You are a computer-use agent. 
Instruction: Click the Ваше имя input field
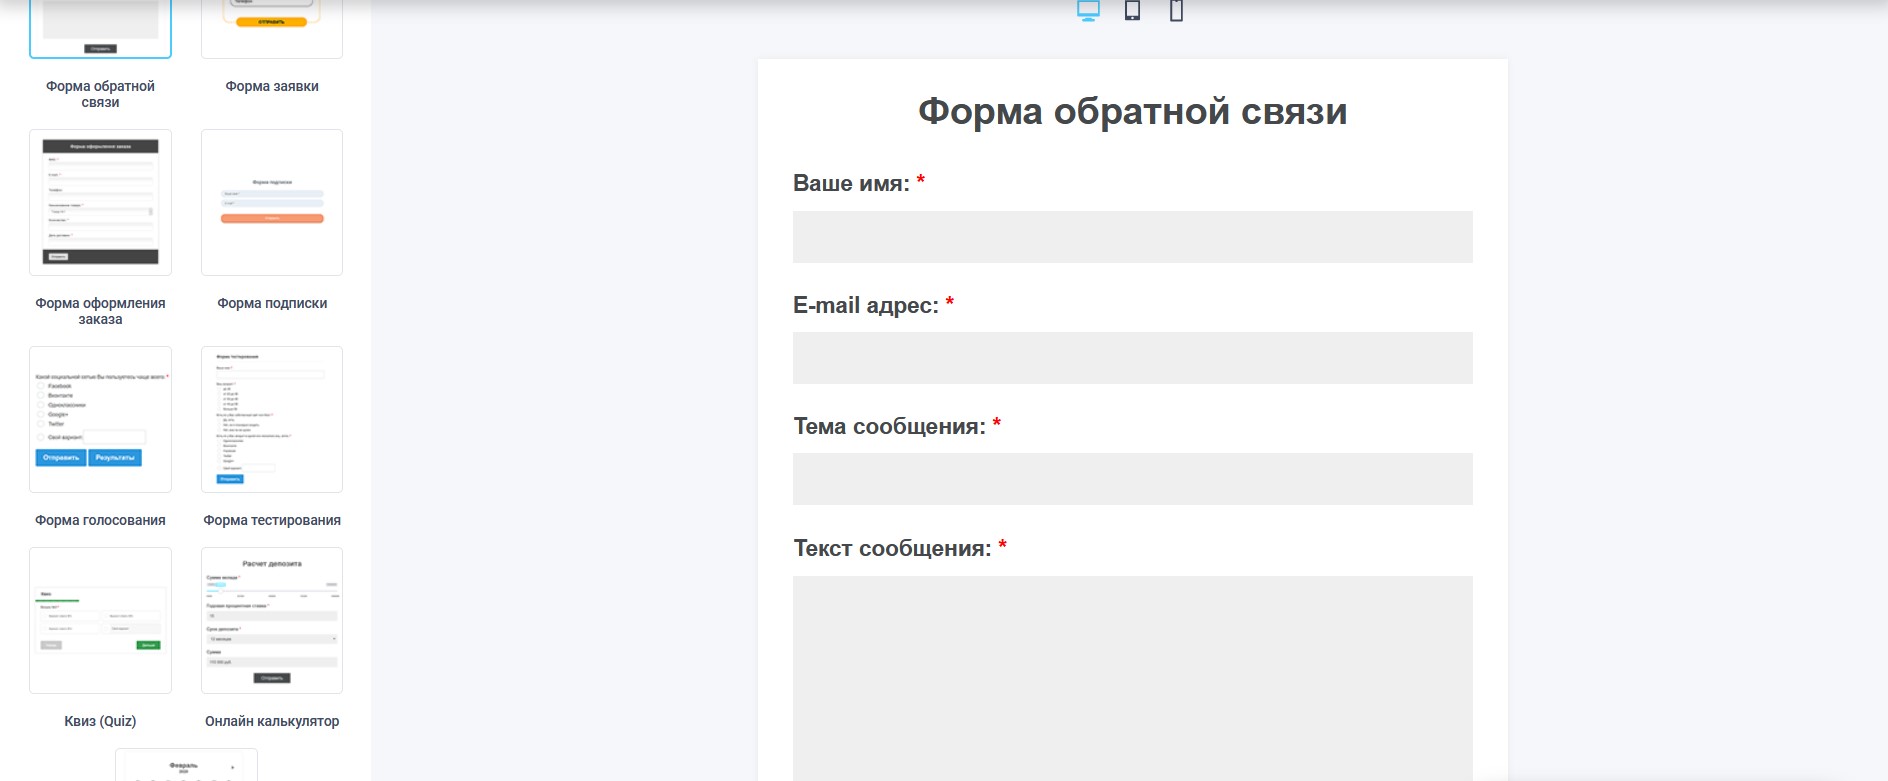pyautogui.click(x=1132, y=237)
